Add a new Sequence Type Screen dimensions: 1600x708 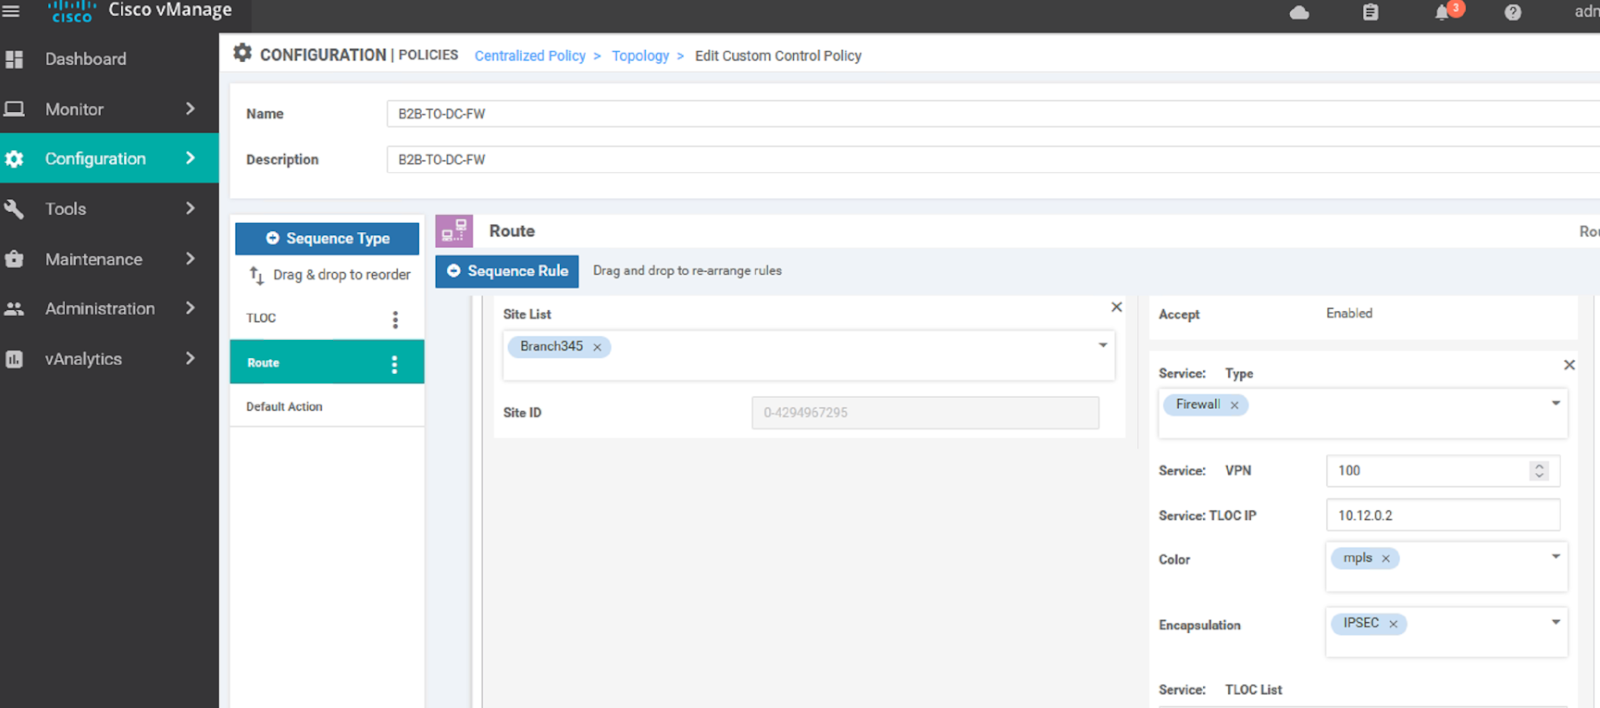(327, 239)
